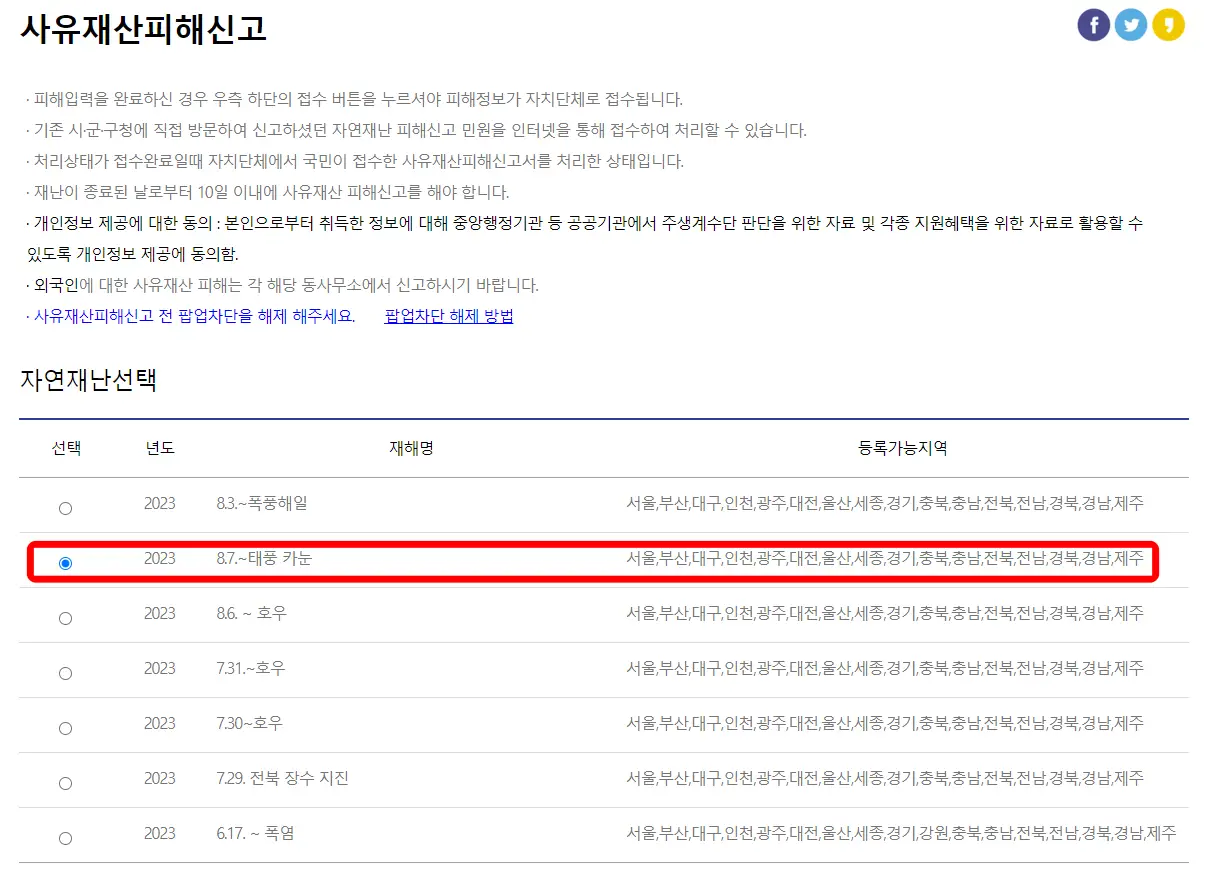This screenshot has height=869, width=1223.
Task: Select the 8.3.~폭풍해일 disaster radio button
Action: [x=65, y=507]
